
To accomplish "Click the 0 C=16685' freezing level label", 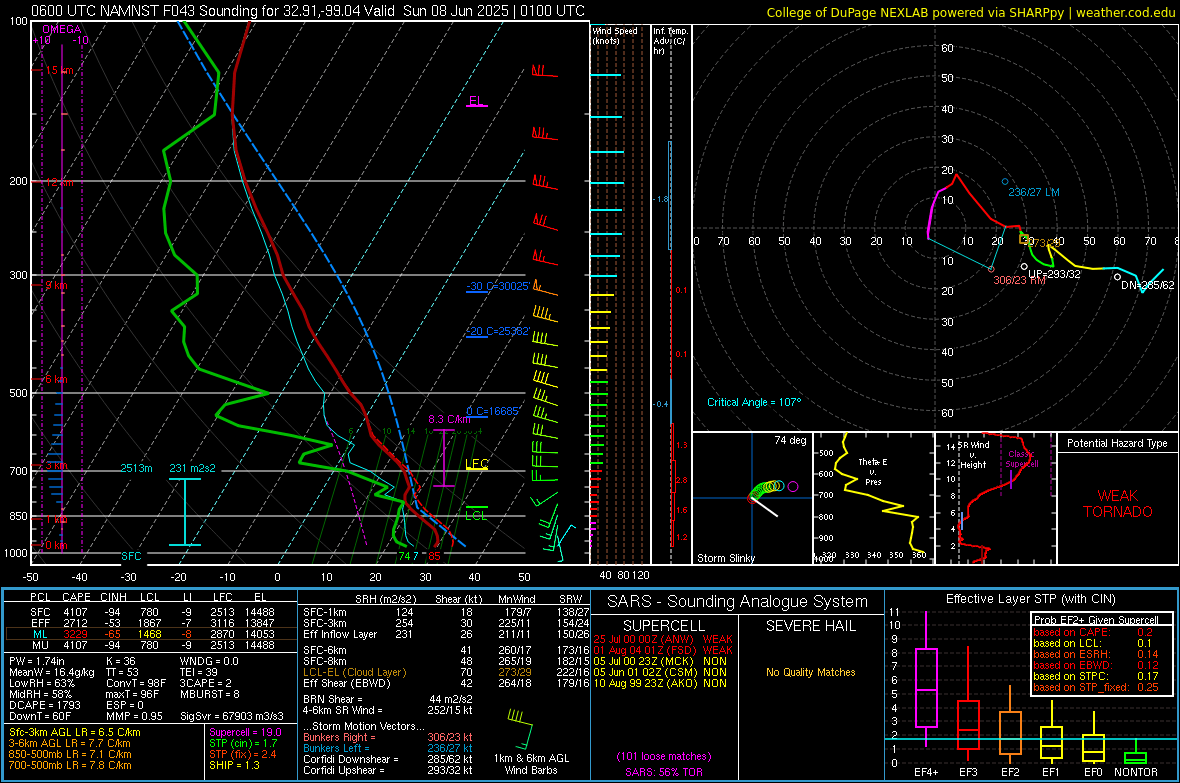I will point(492,411).
